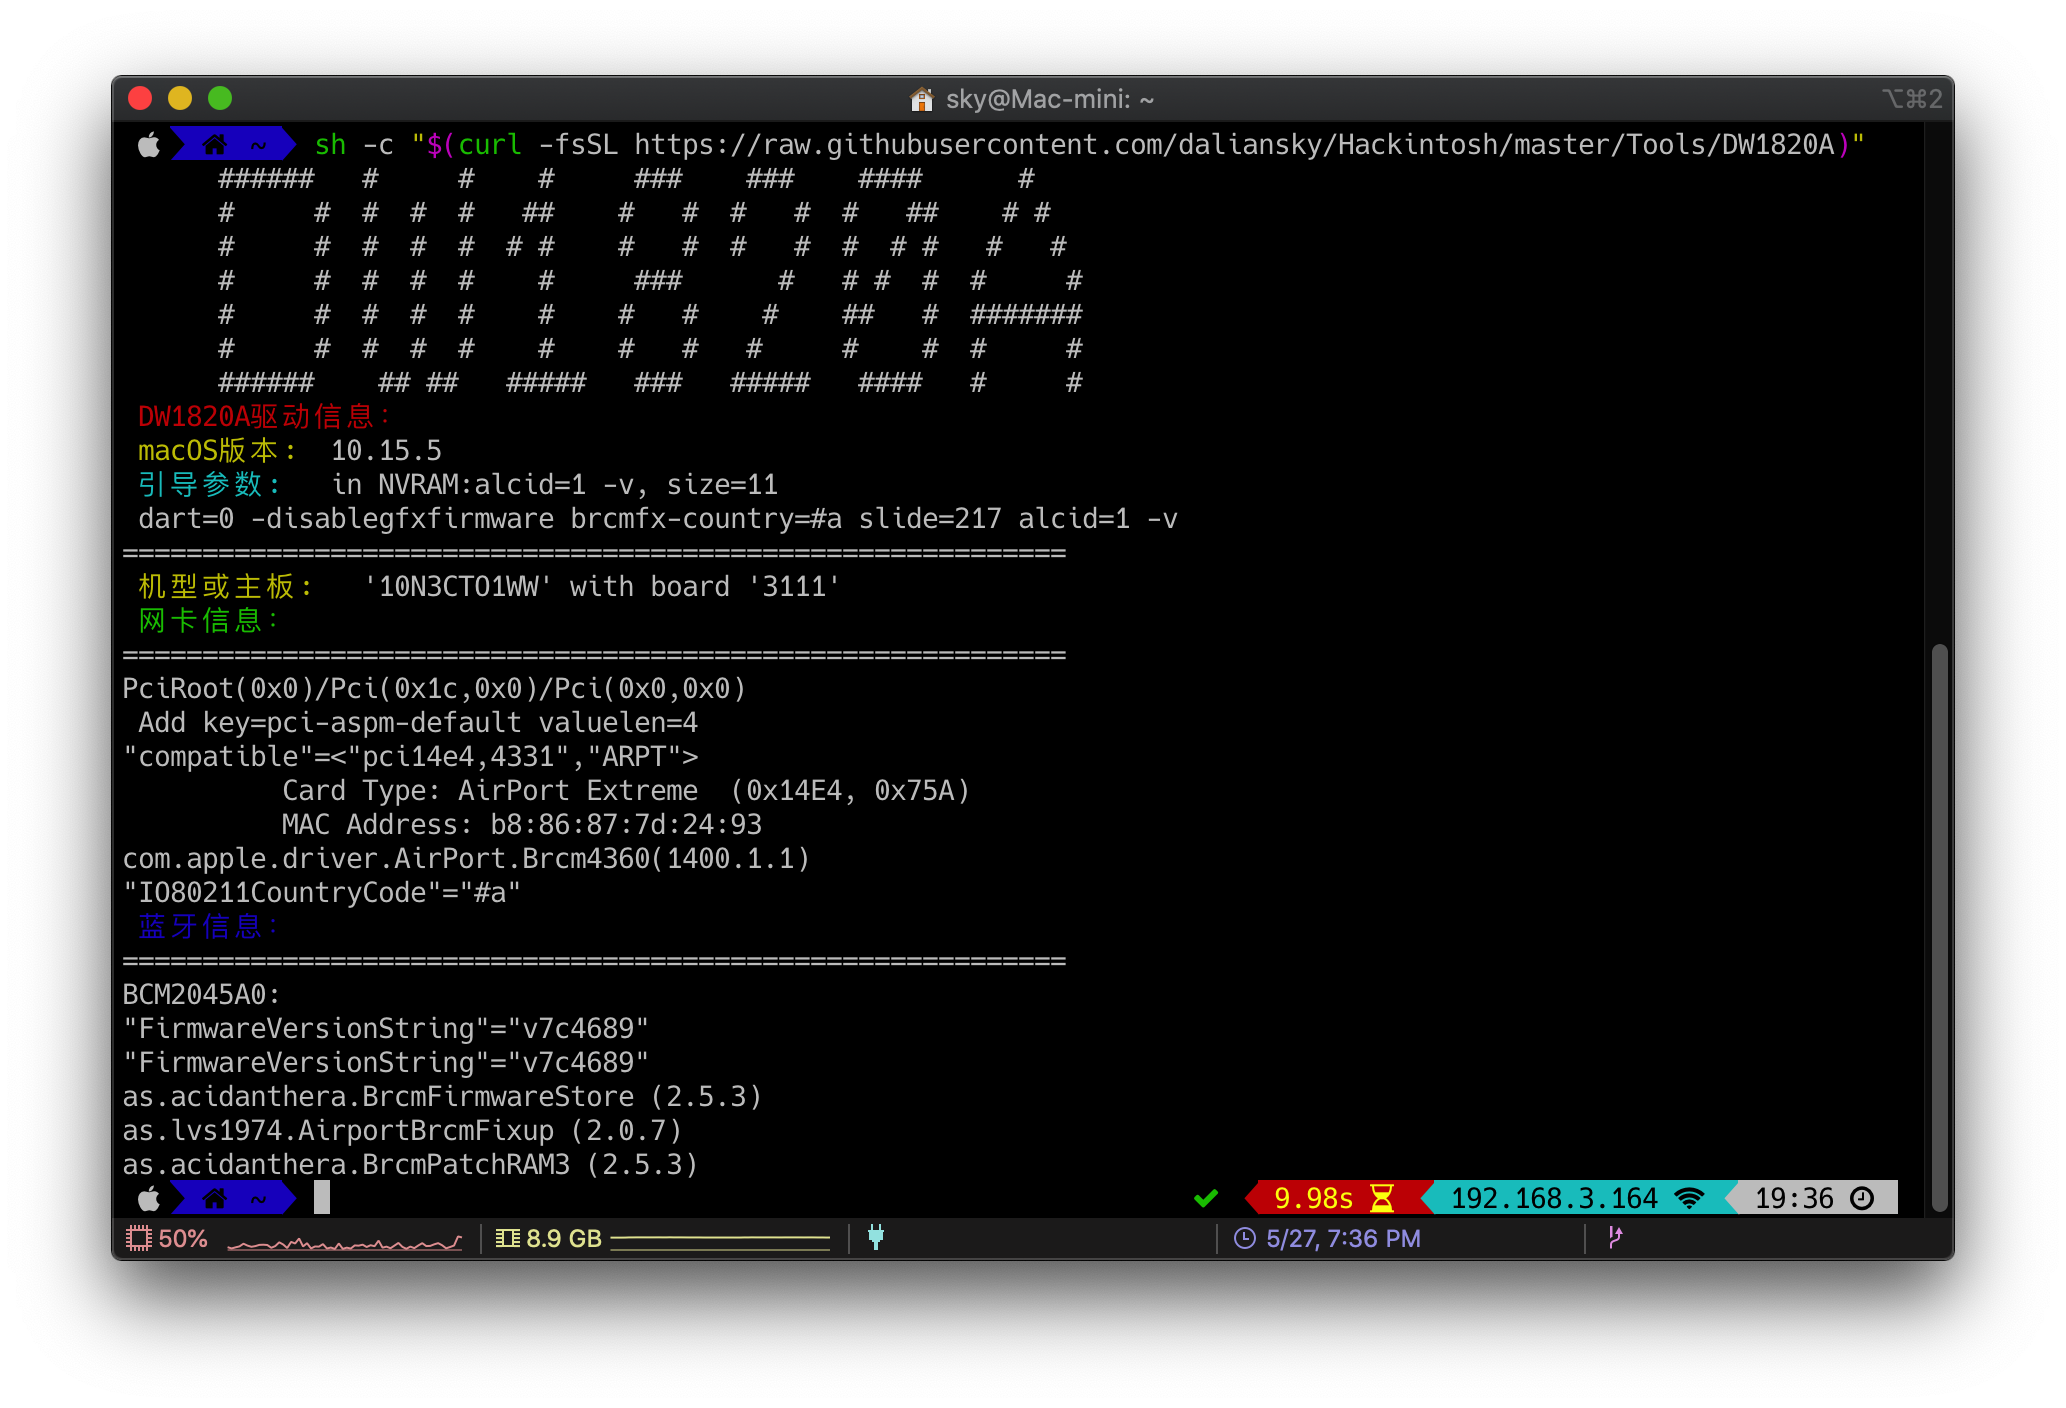Viewport: 2066px width, 1408px height.
Task: Click the git branch icon in the status bar
Action: (x=1615, y=1237)
